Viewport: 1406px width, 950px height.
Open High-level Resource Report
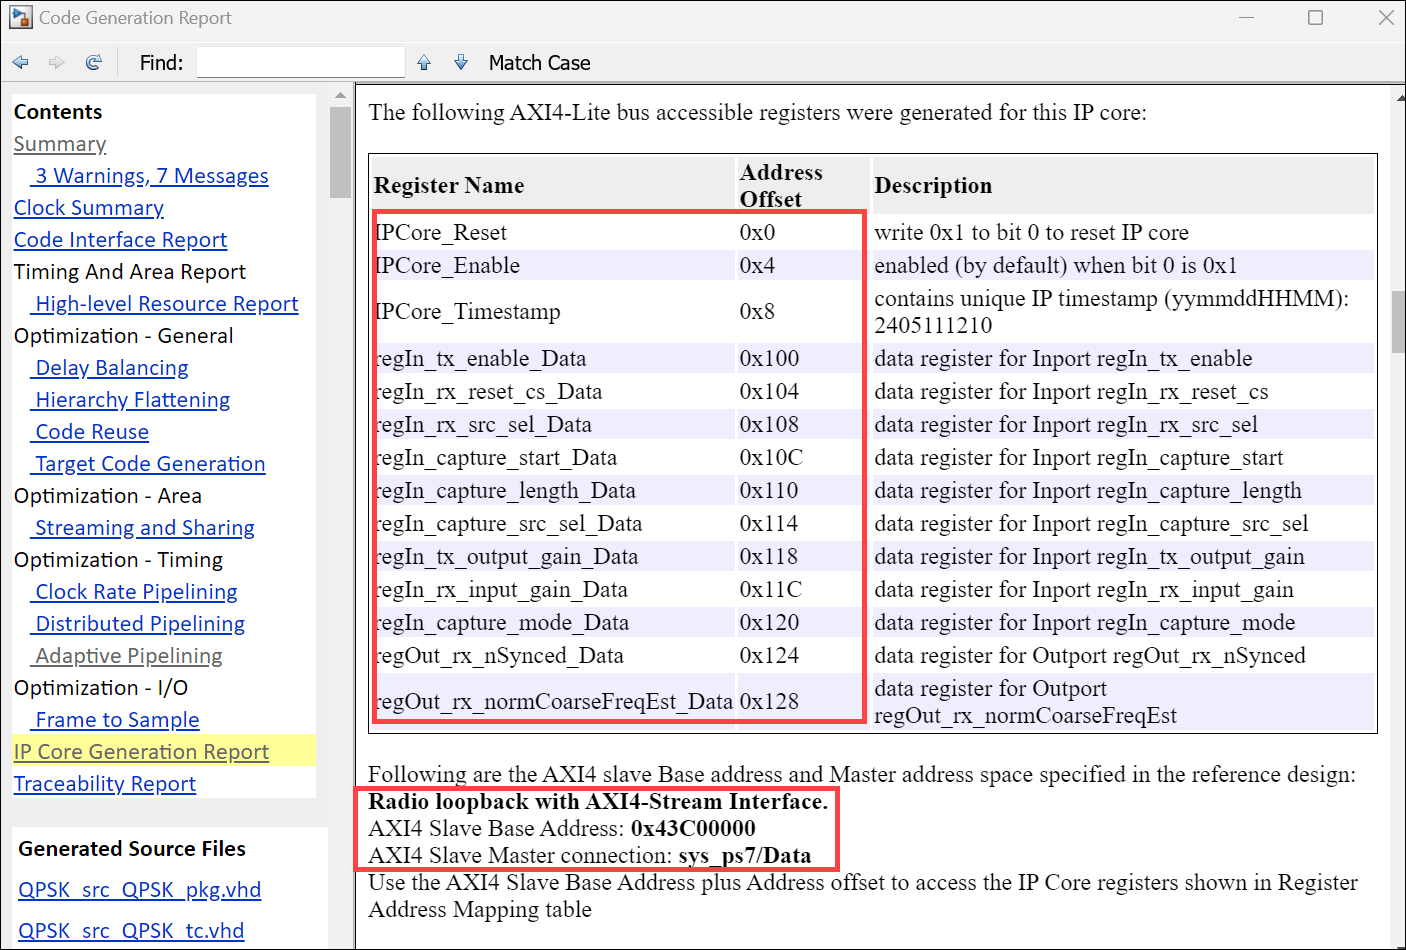(x=166, y=304)
